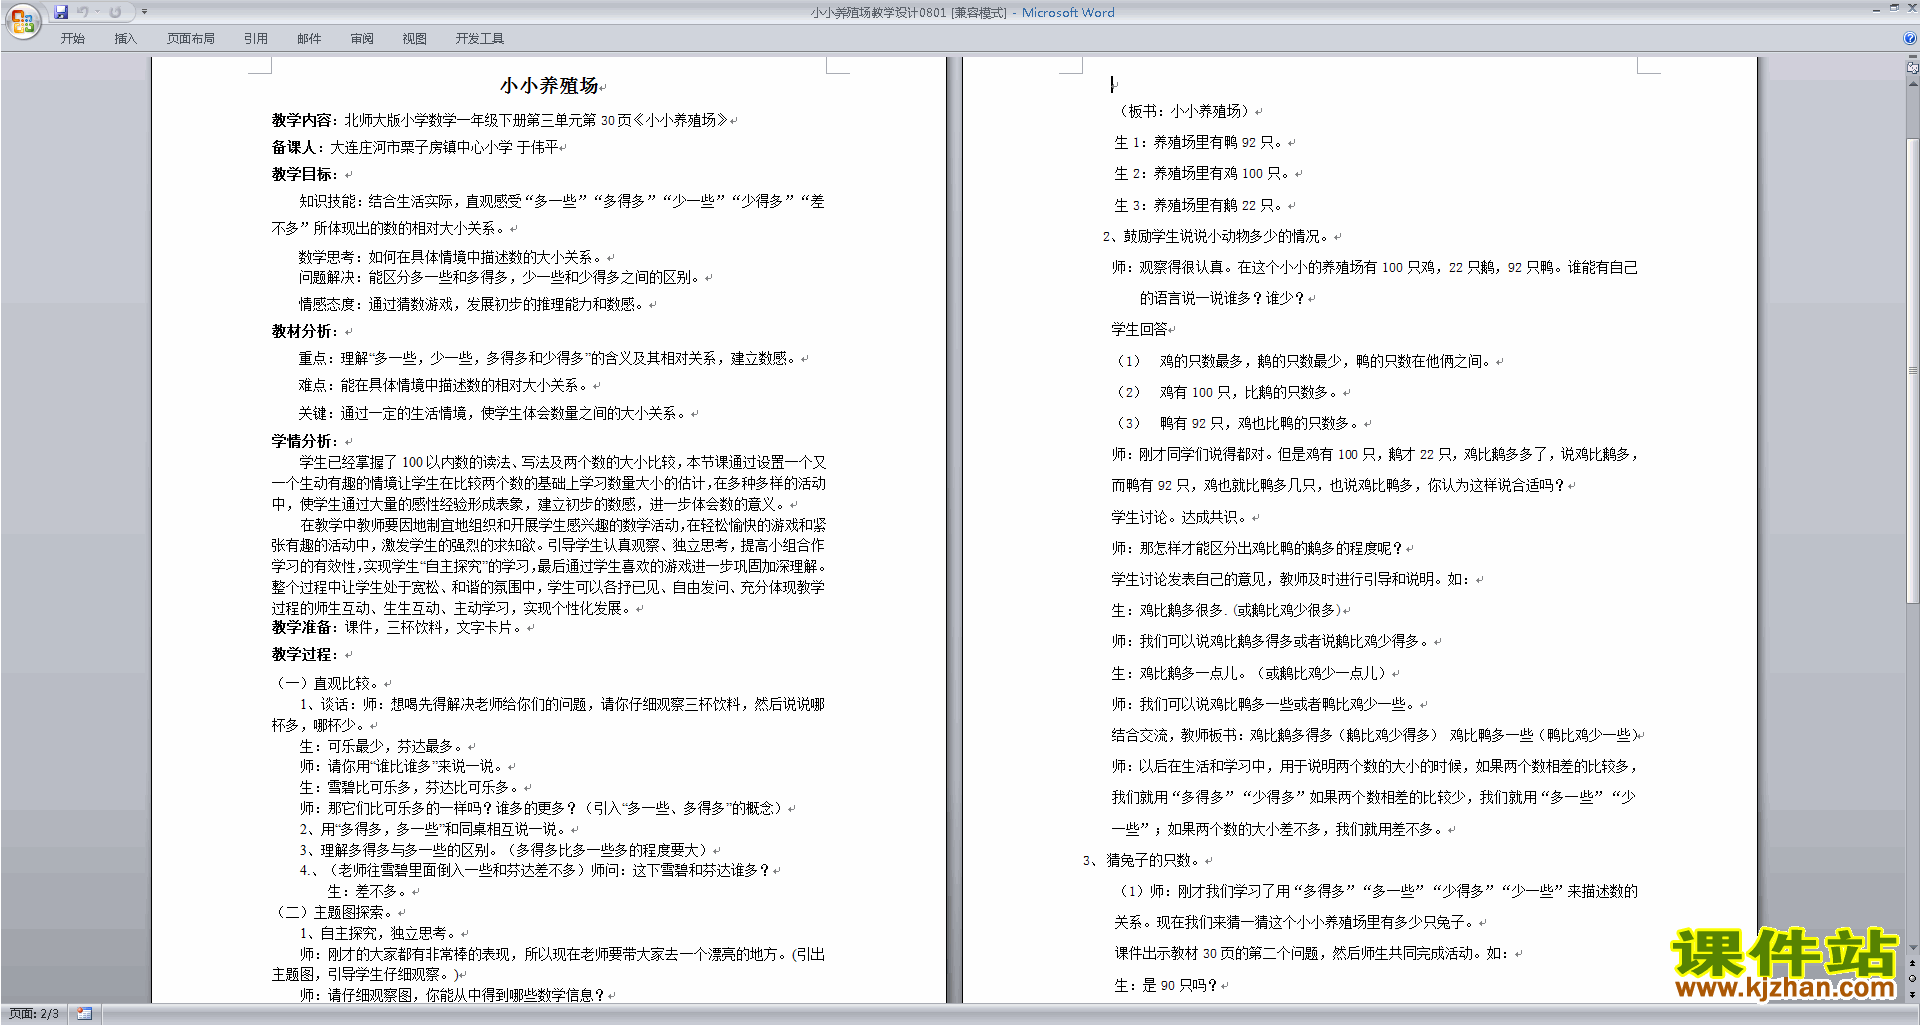Click the 页面: 2/3 status indicator
This screenshot has height=1025, width=1920.
(34, 1014)
